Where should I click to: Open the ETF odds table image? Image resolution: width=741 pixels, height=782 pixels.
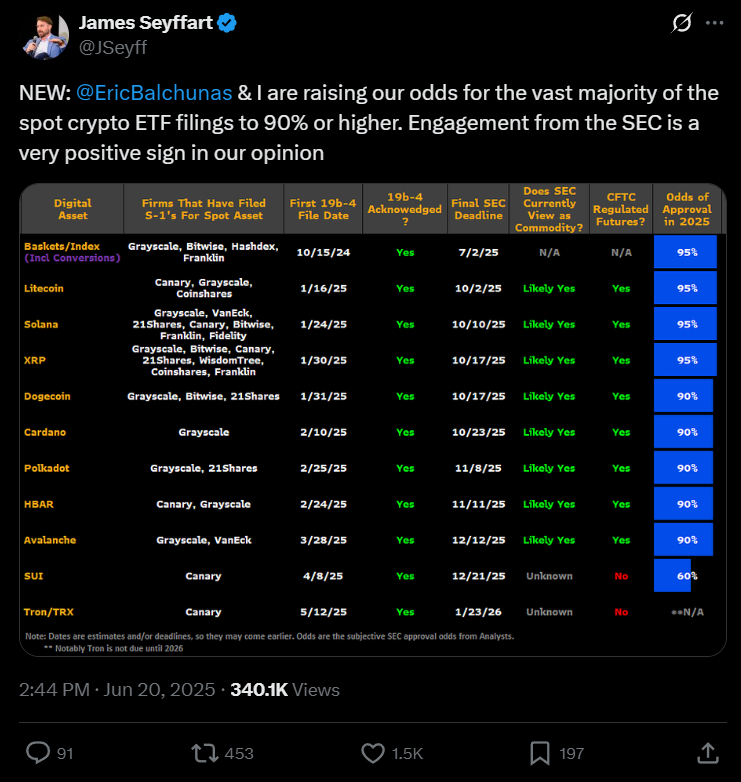tap(372, 420)
